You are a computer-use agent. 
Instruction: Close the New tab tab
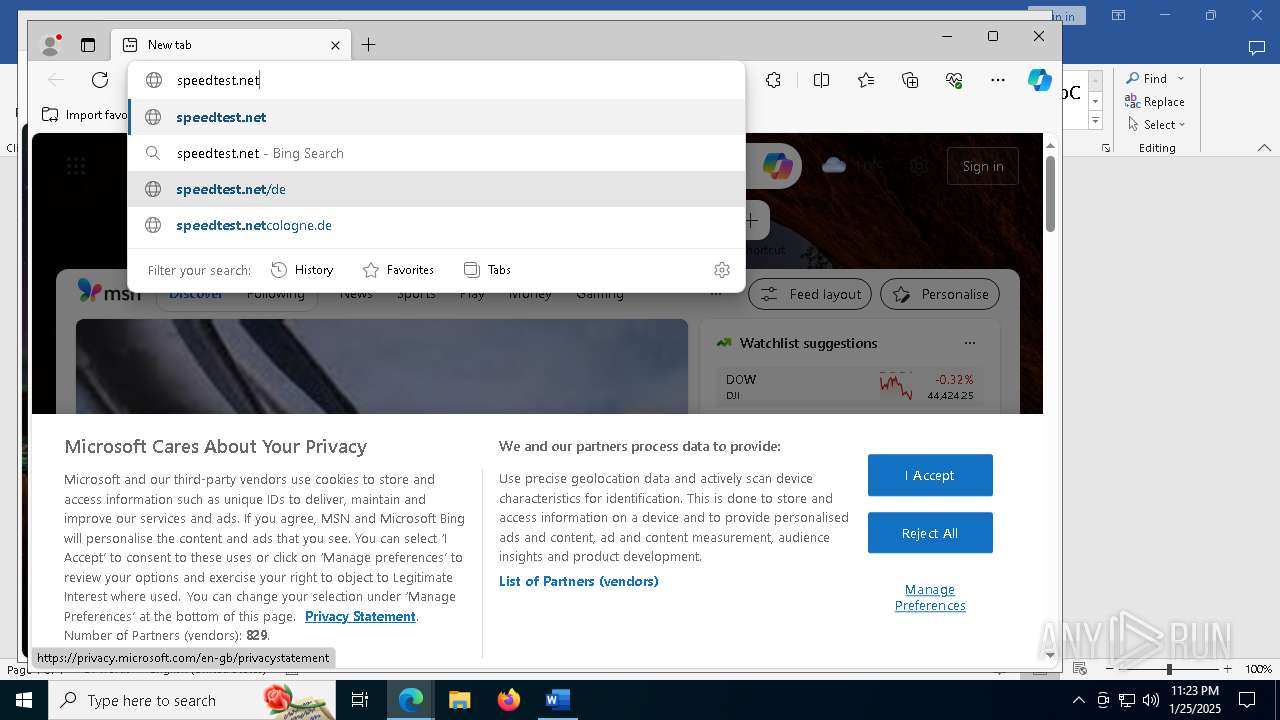pos(335,45)
